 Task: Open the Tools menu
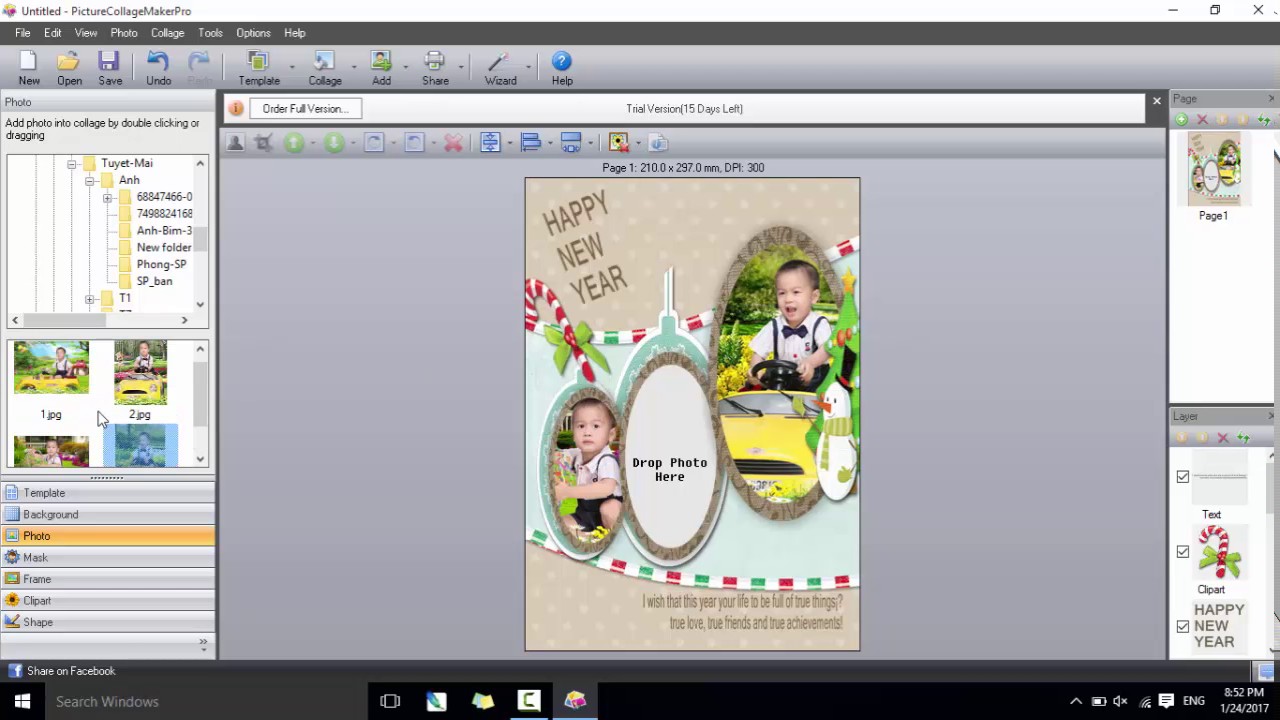coord(210,33)
